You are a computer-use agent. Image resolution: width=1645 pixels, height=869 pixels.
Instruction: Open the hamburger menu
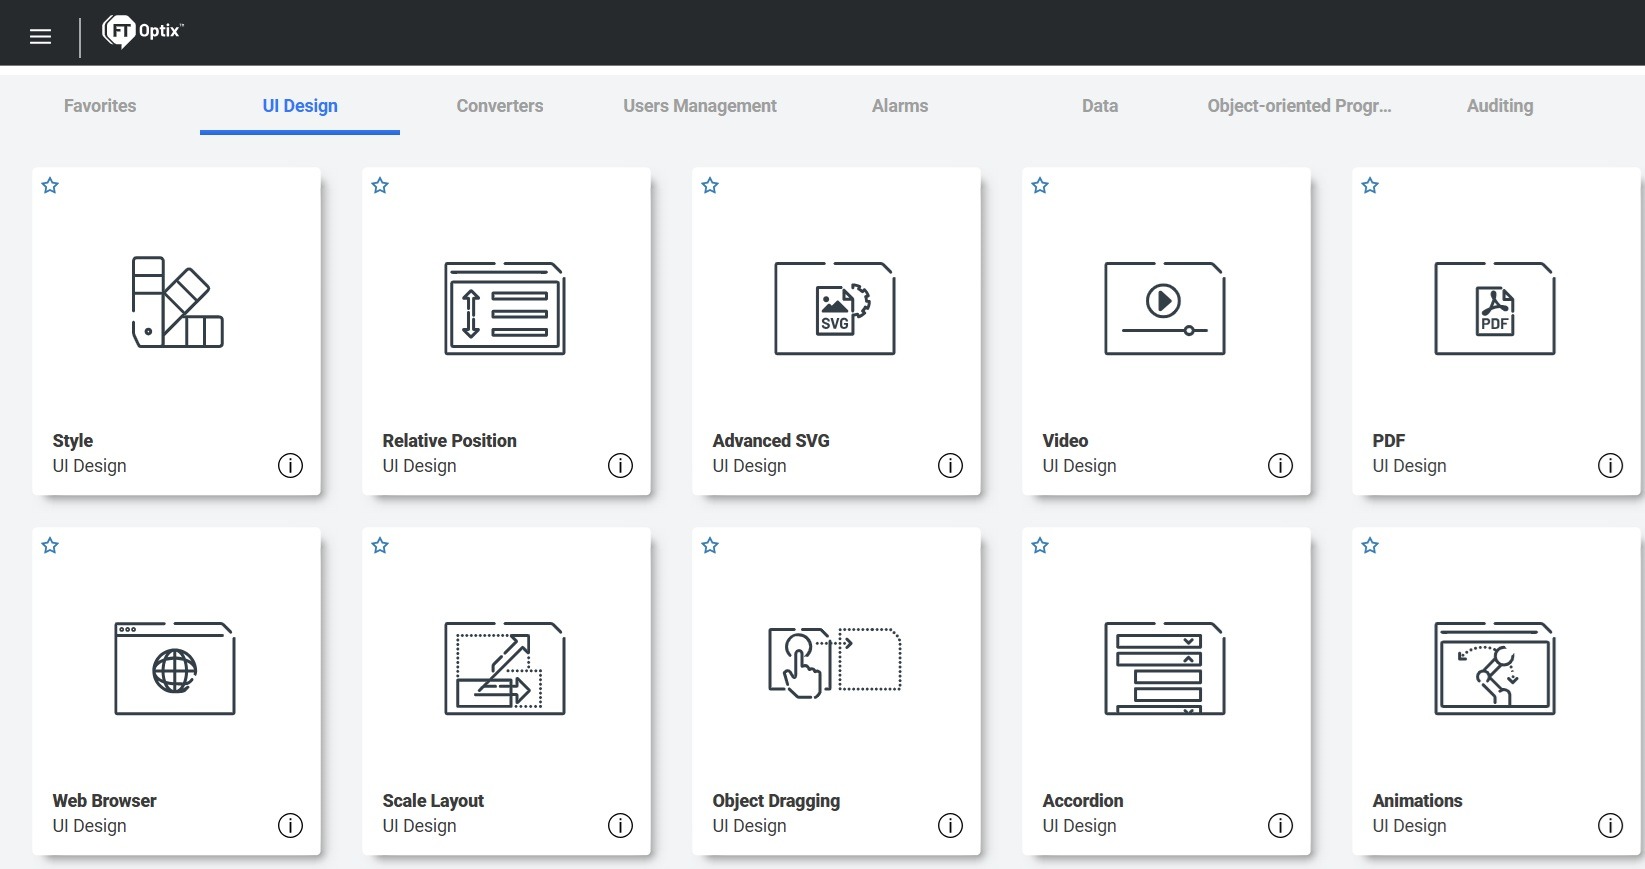(x=40, y=37)
